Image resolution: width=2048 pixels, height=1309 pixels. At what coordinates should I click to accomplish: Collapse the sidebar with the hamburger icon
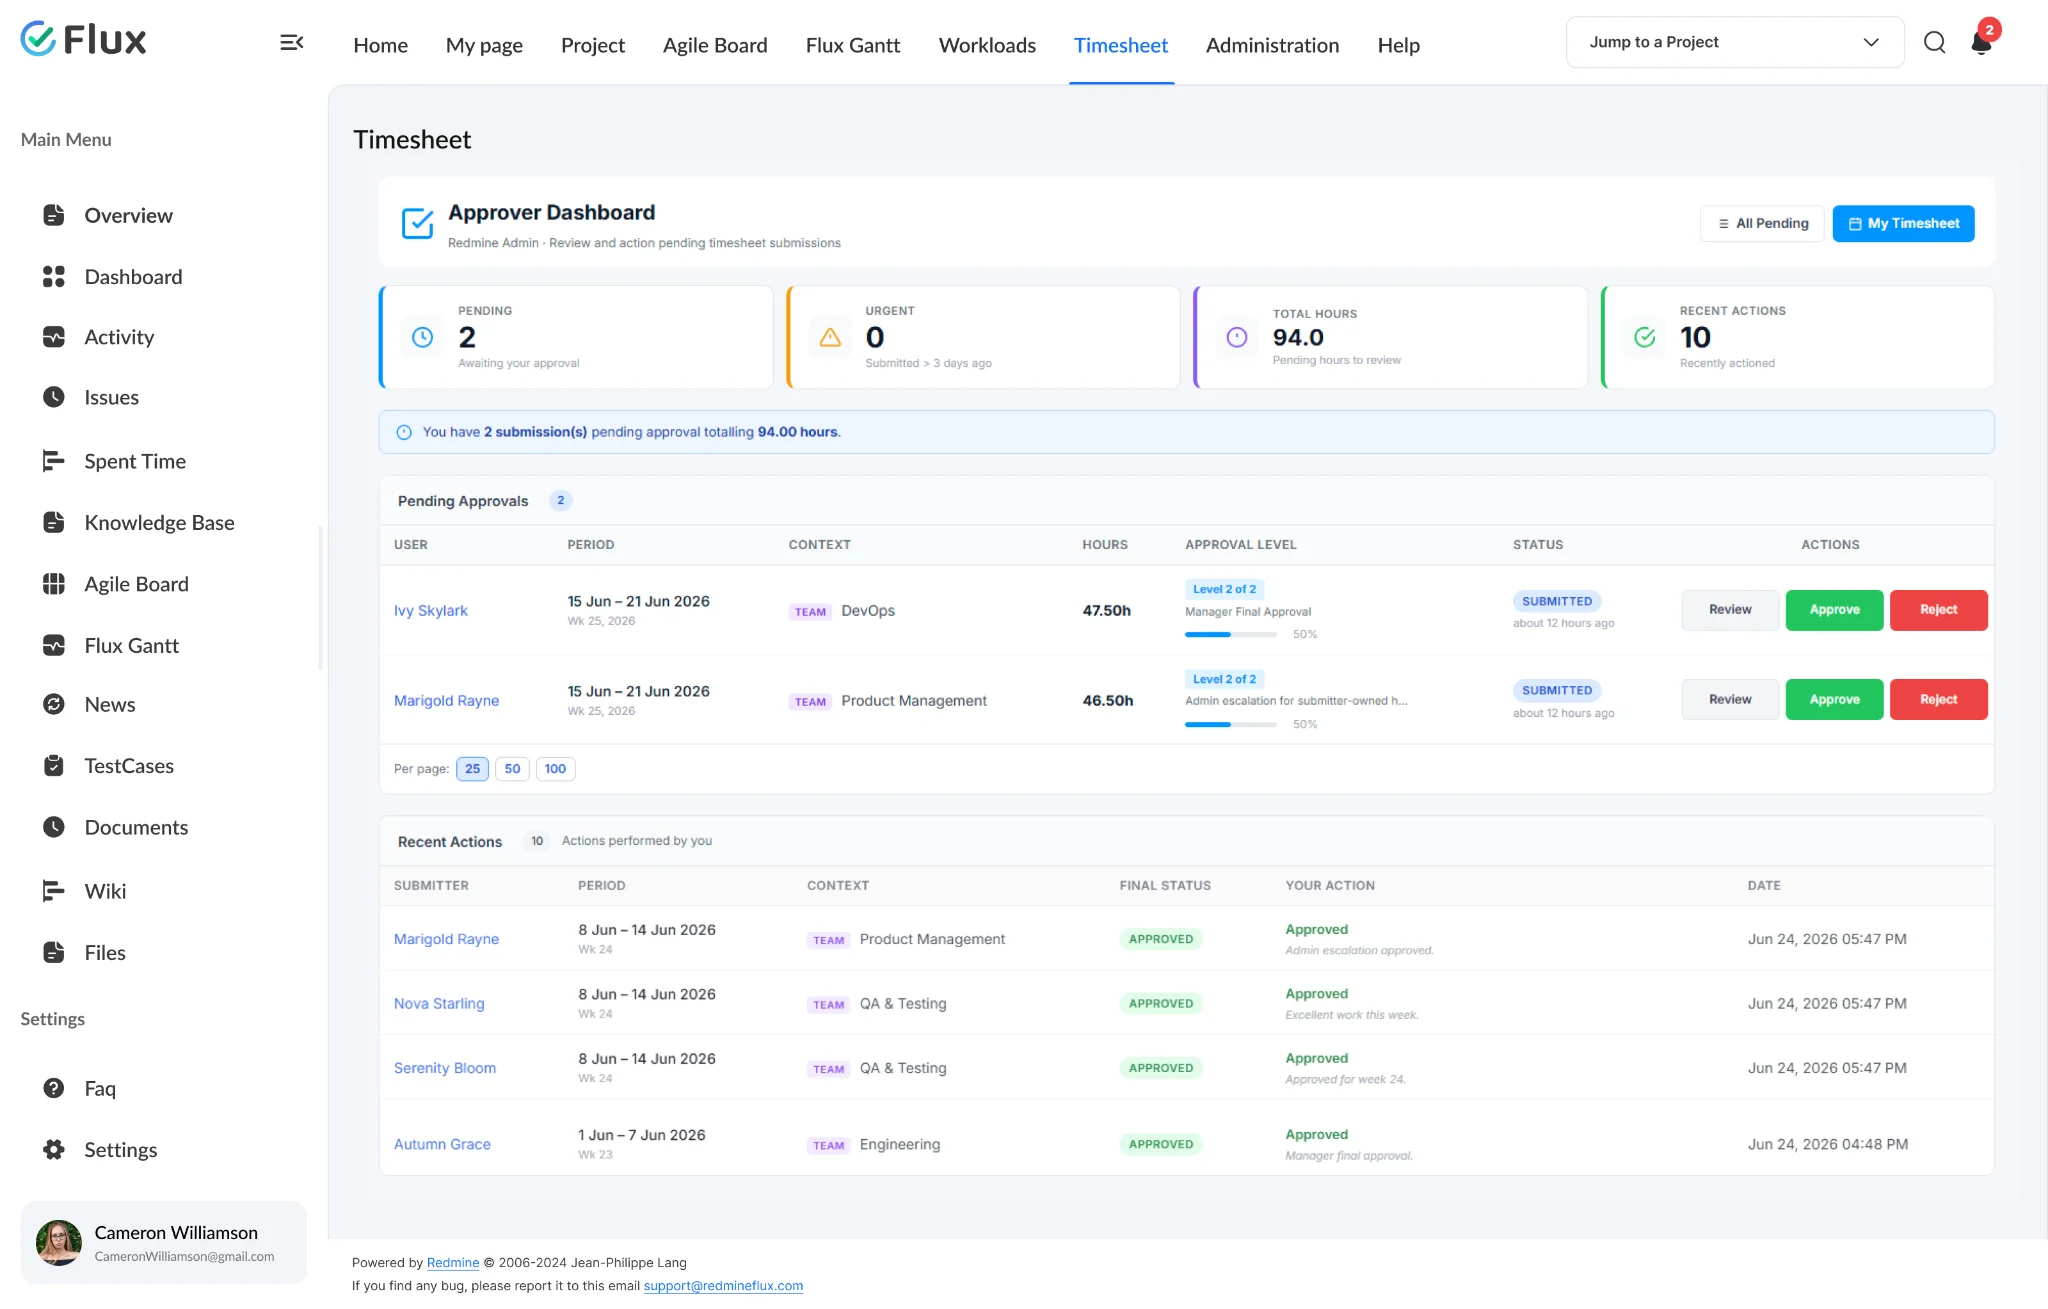pos(291,42)
